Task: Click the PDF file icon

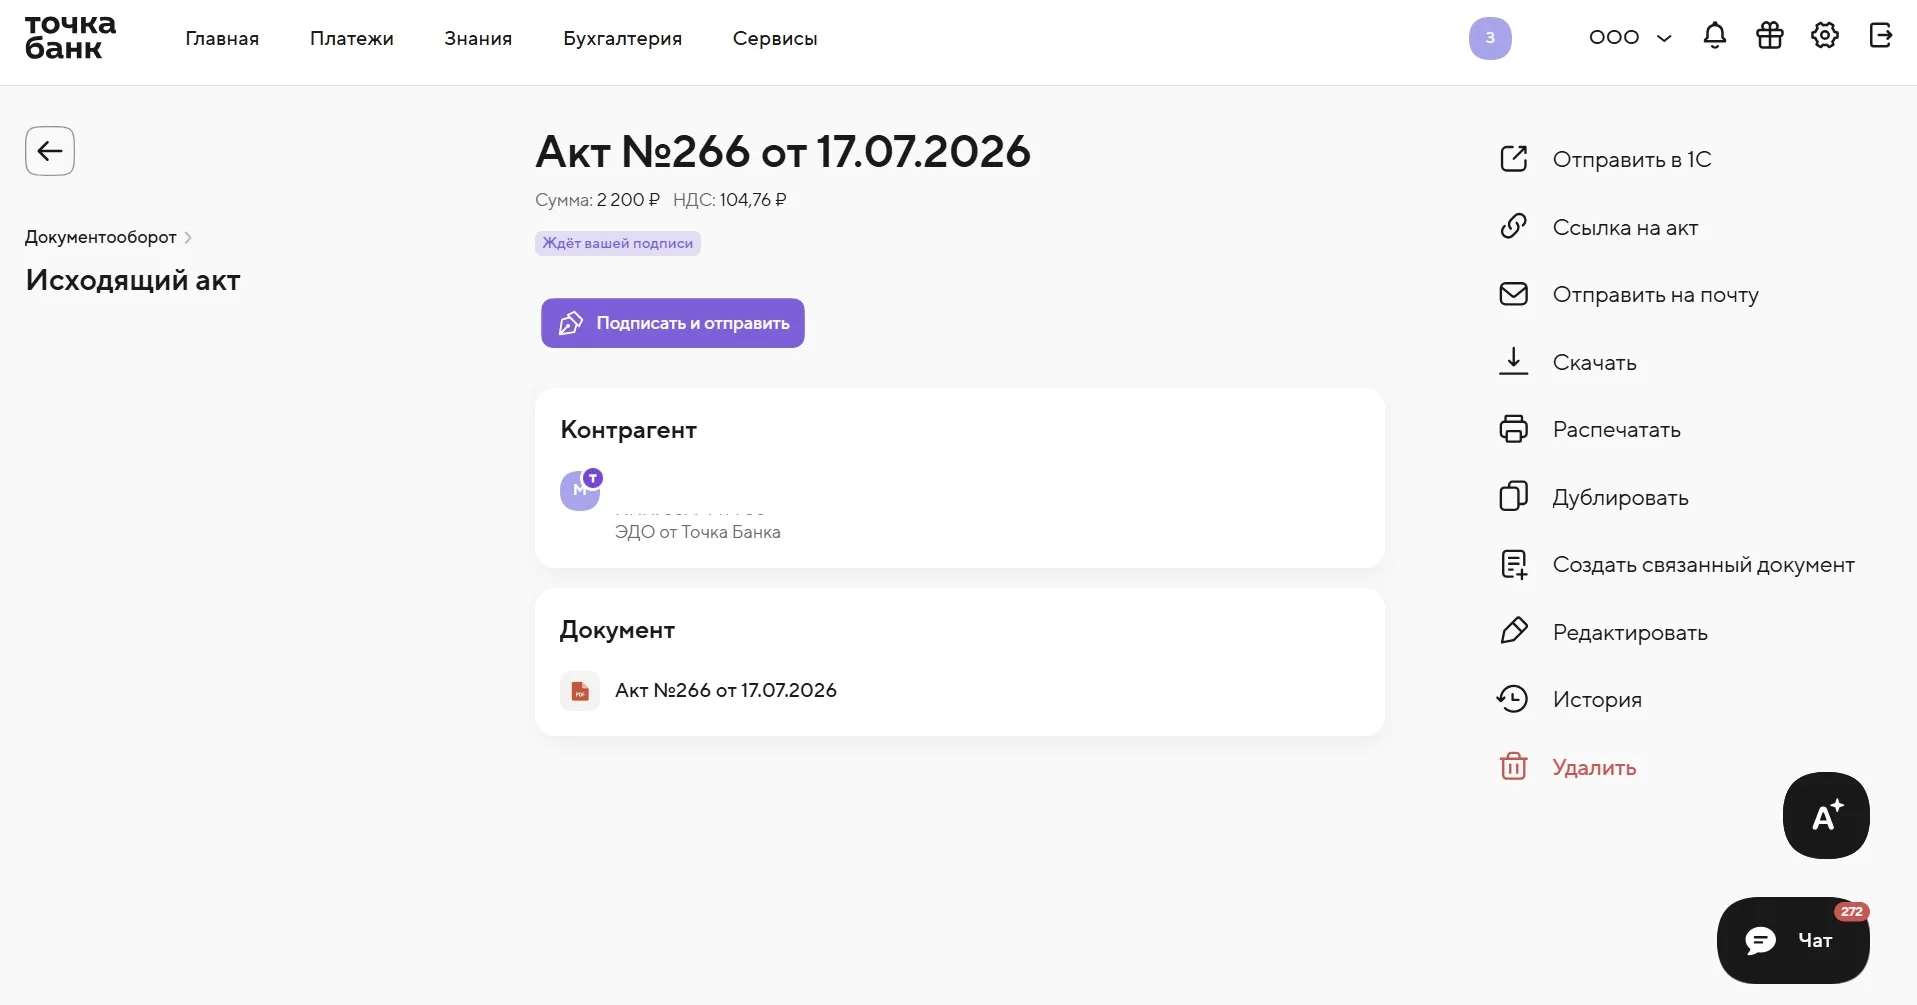Action: coord(579,690)
